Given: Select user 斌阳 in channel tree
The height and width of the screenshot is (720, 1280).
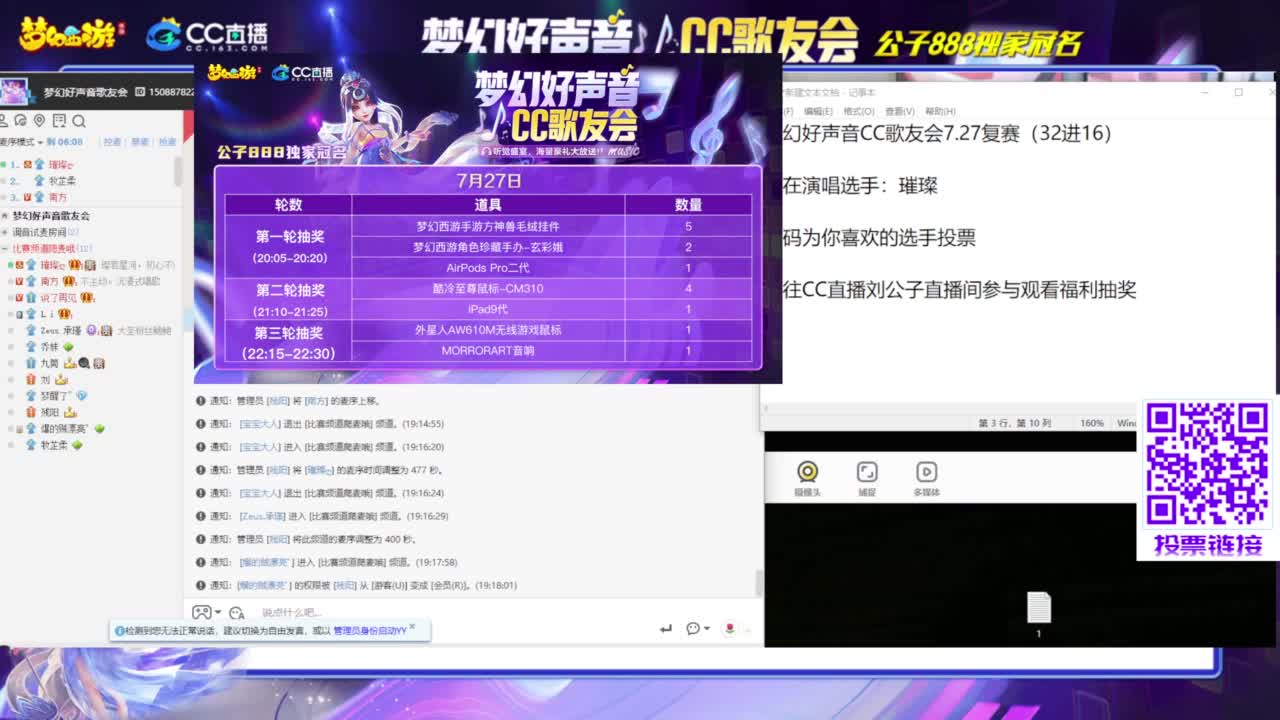Looking at the screenshot, I should (49, 412).
